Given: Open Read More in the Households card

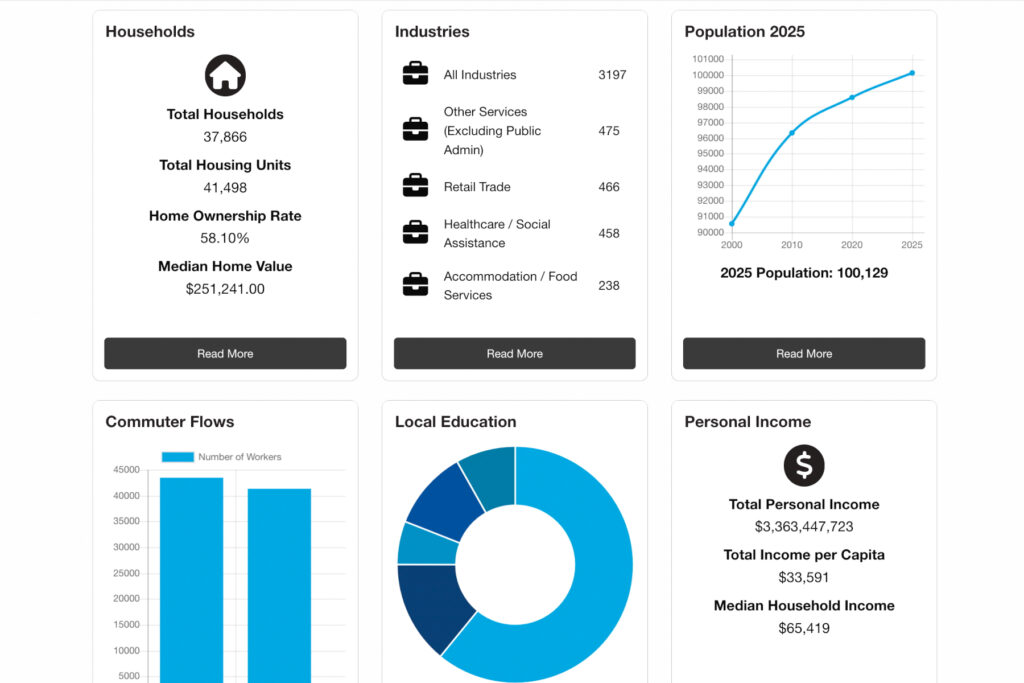Looking at the screenshot, I should 225,353.
